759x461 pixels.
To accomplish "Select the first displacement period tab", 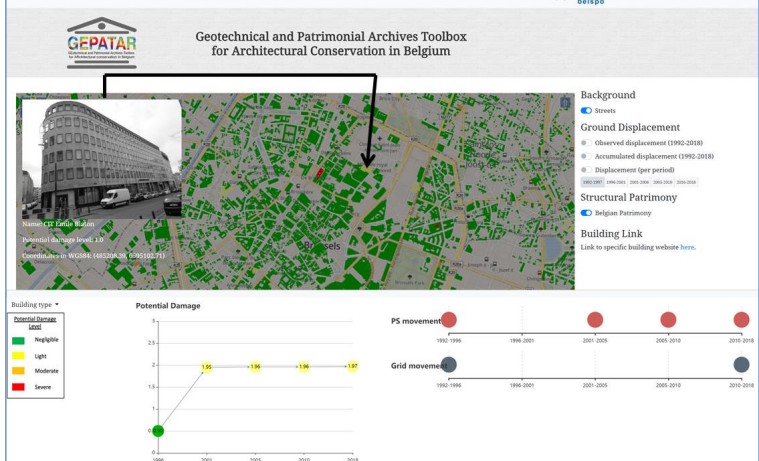I will 592,182.
